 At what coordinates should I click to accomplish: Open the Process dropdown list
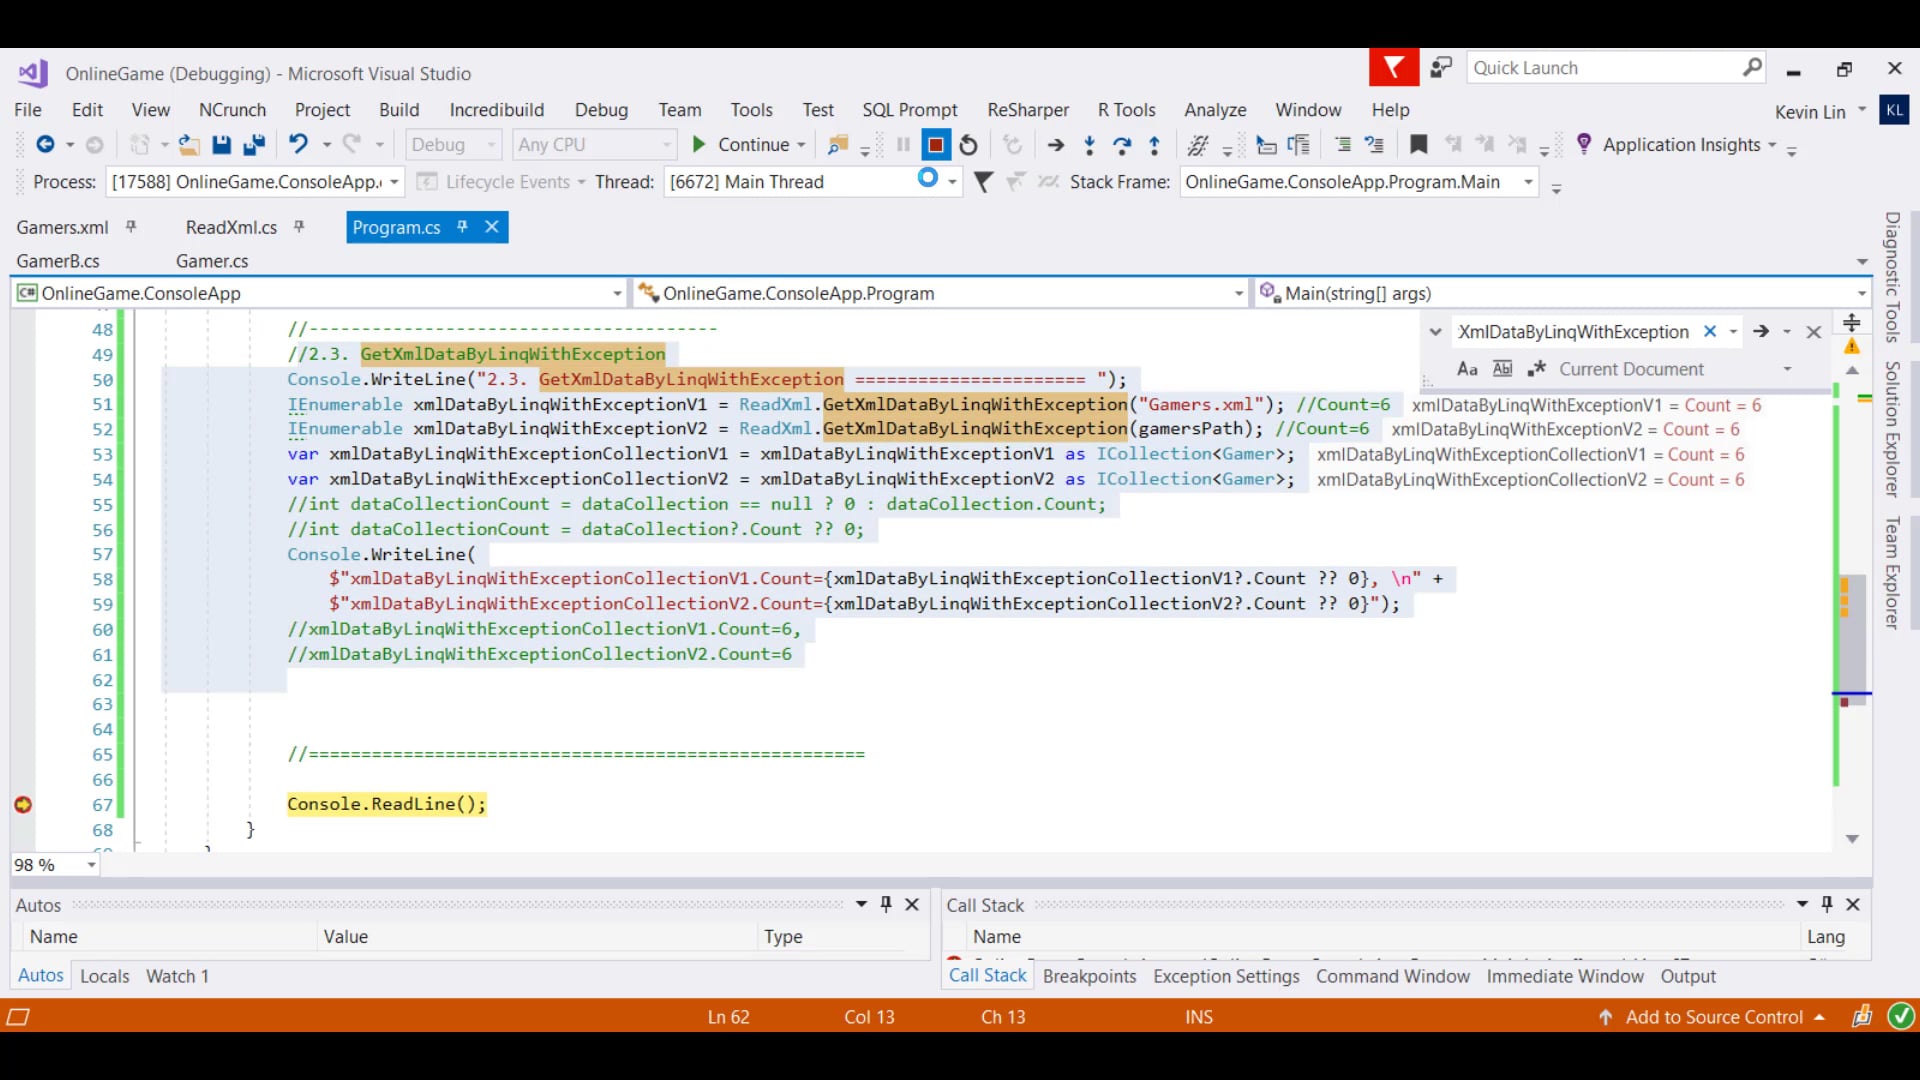394,182
